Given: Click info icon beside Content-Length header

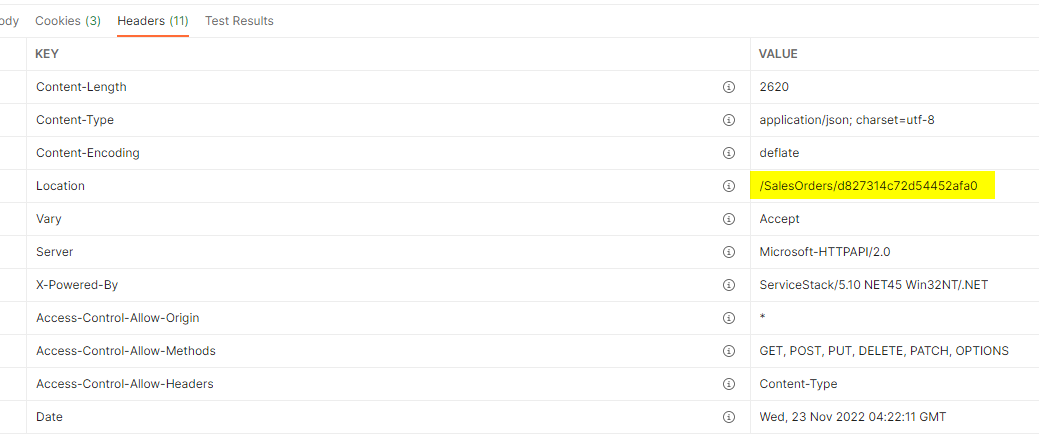Looking at the screenshot, I should tap(729, 87).
